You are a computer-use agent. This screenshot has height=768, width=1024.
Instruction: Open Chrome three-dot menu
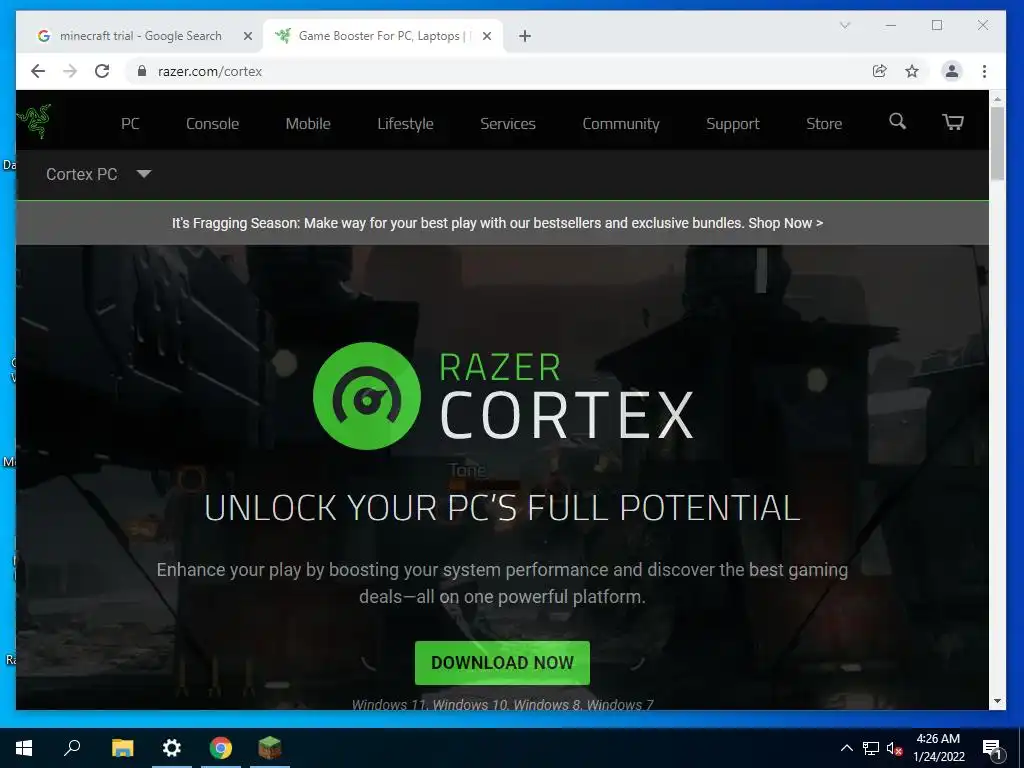coord(984,71)
